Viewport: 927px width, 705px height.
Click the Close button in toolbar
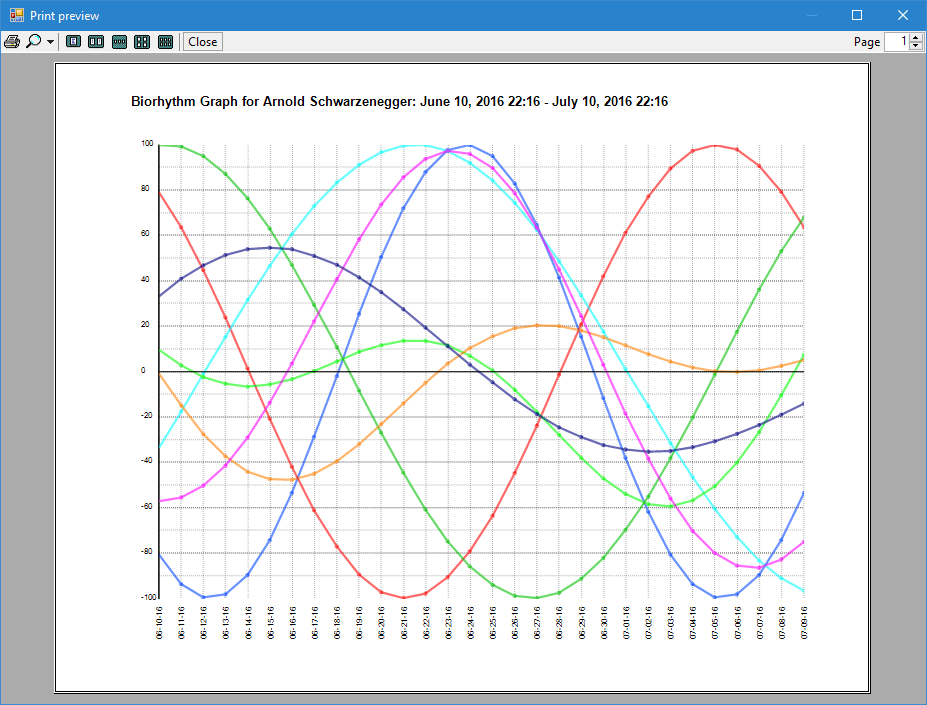click(203, 41)
